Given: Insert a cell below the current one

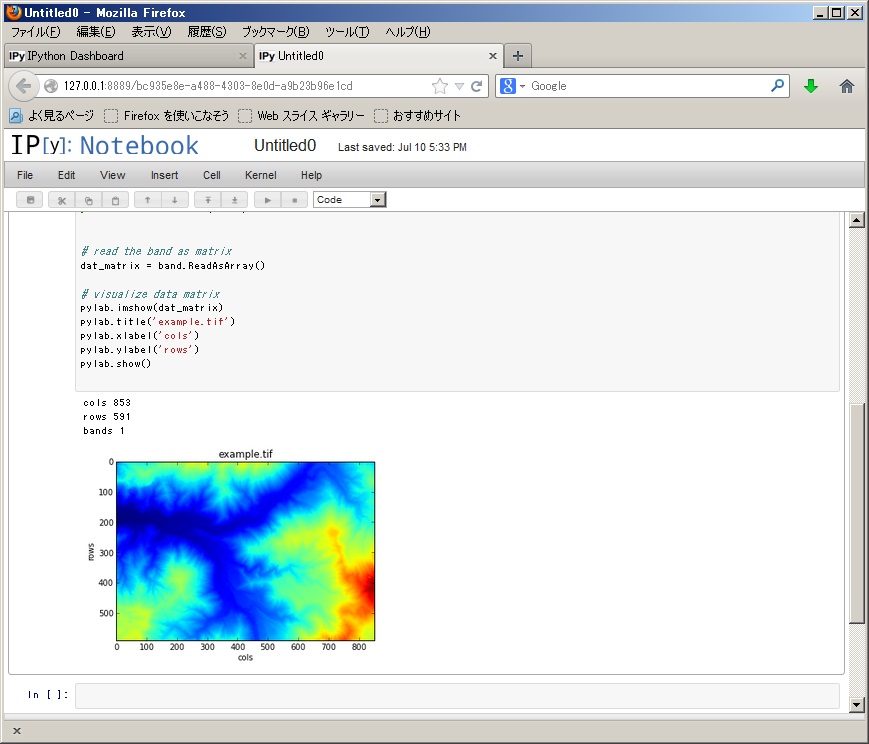Looking at the screenshot, I should [x=235, y=200].
